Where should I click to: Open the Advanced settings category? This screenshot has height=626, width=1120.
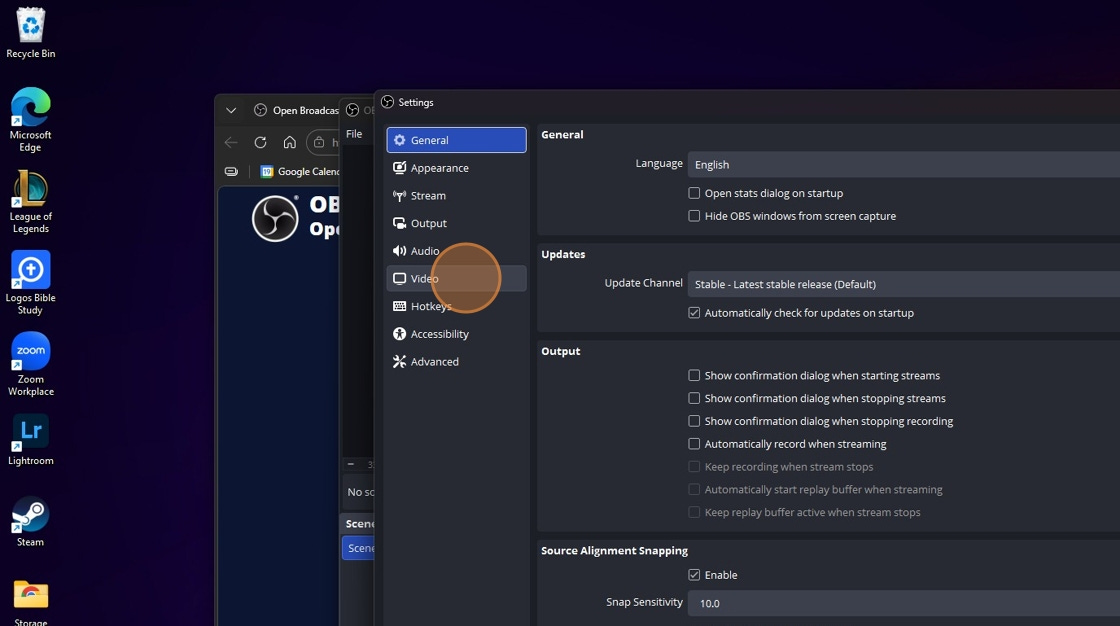pyautogui.click(x=456, y=362)
